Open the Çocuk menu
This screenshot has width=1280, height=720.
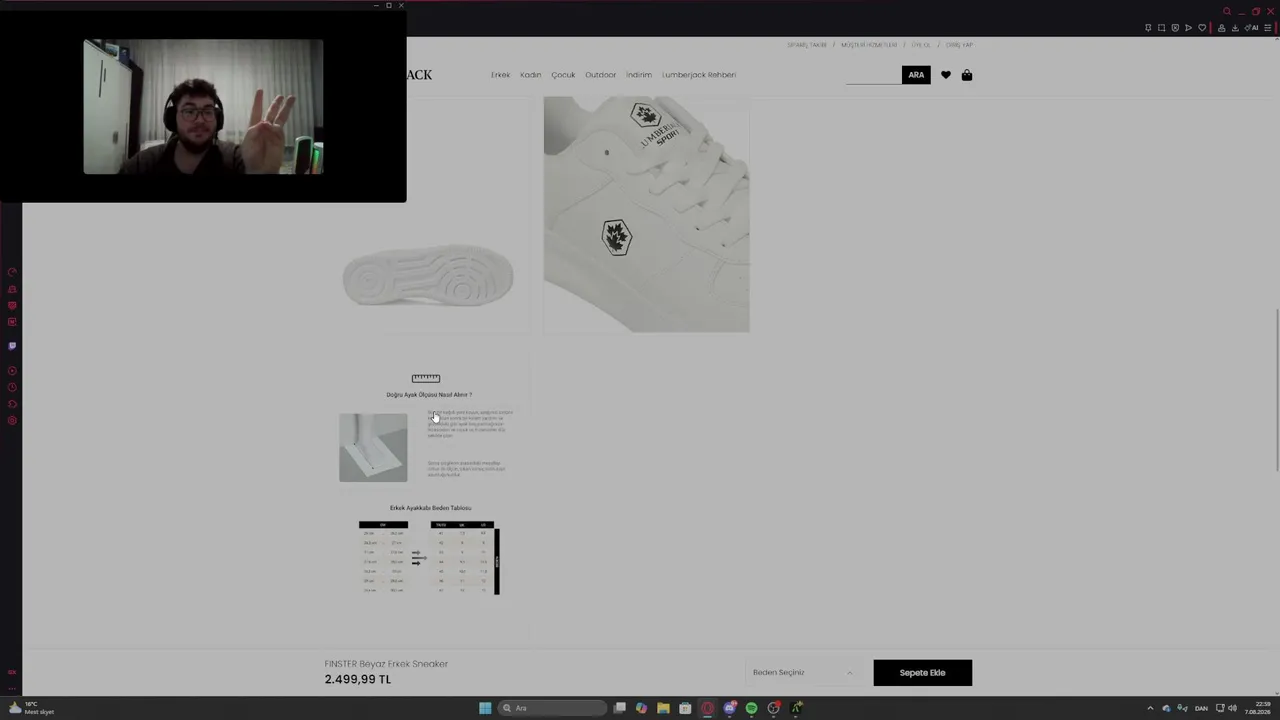click(x=563, y=75)
